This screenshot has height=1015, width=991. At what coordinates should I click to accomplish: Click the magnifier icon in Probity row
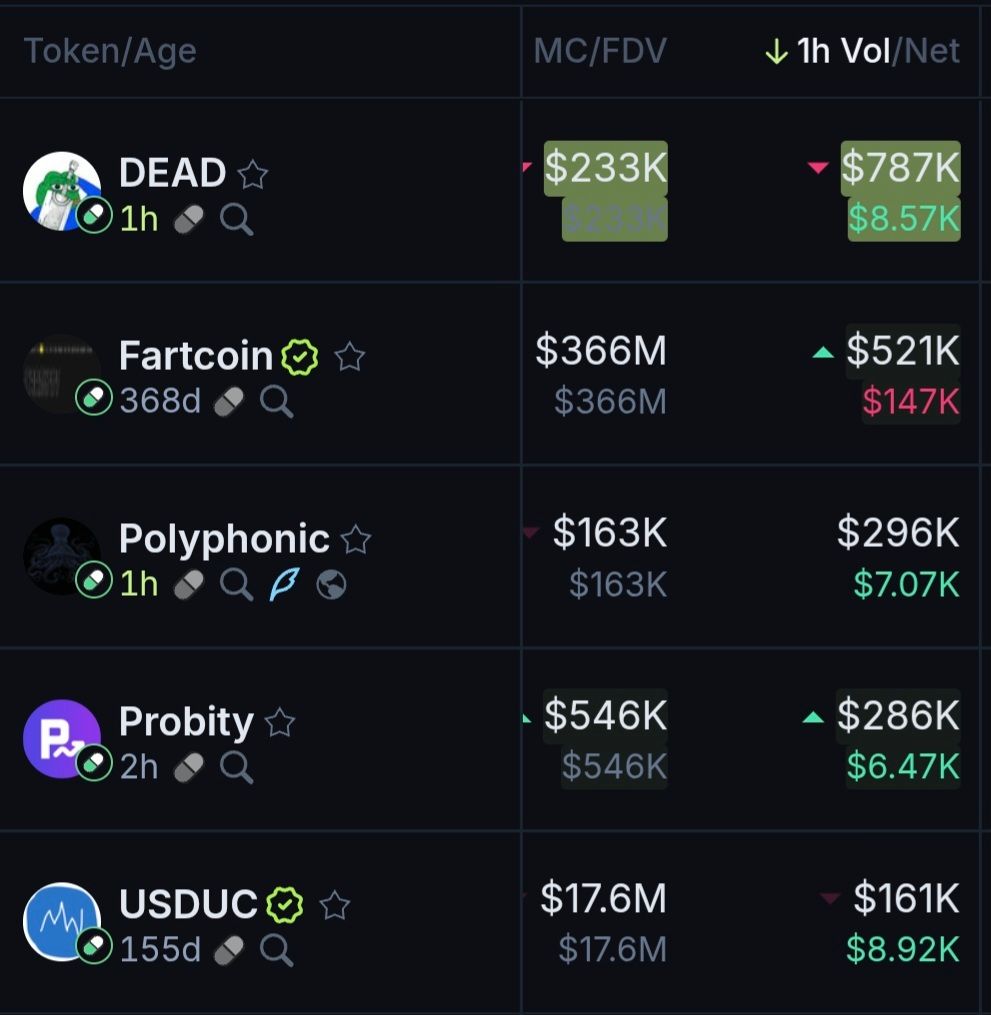[236, 767]
